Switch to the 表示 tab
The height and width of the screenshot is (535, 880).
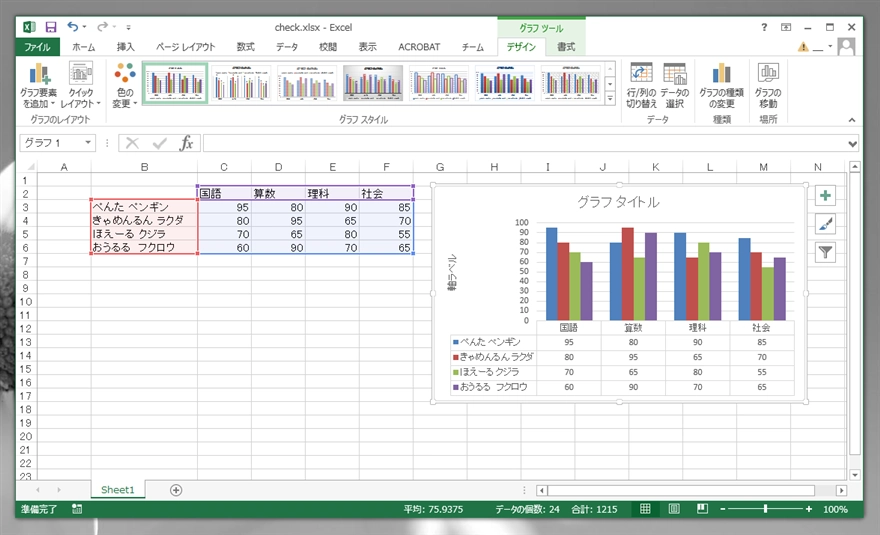pyautogui.click(x=368, y=47)
